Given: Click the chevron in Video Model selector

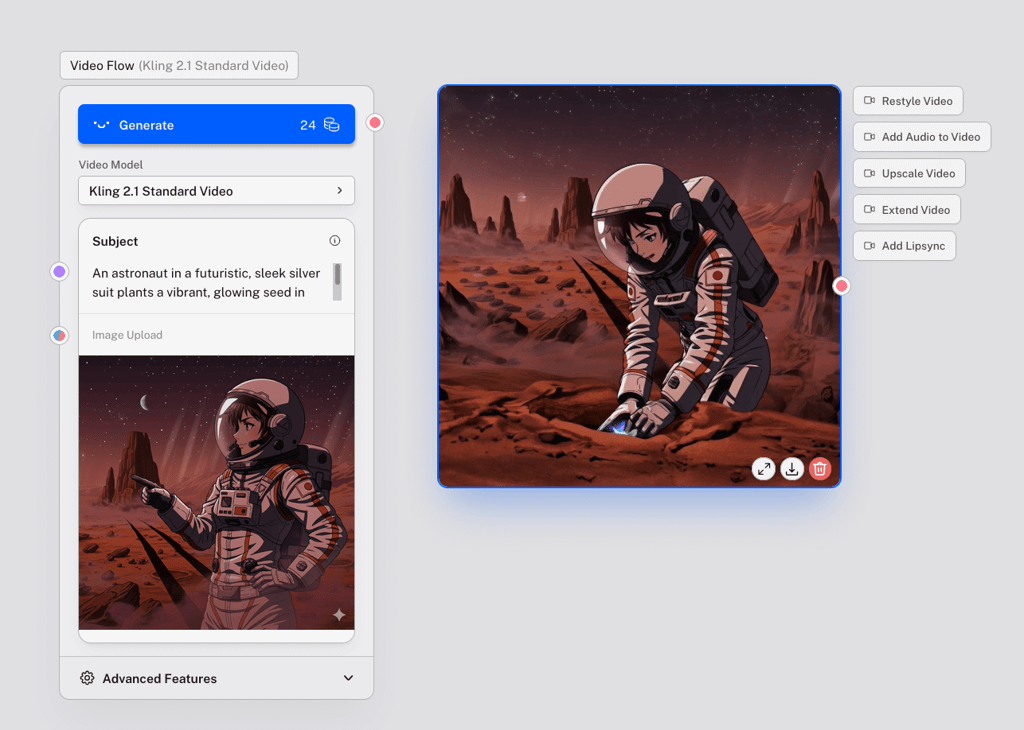Looking at the screenshot, I should click(x=340, y=191).
